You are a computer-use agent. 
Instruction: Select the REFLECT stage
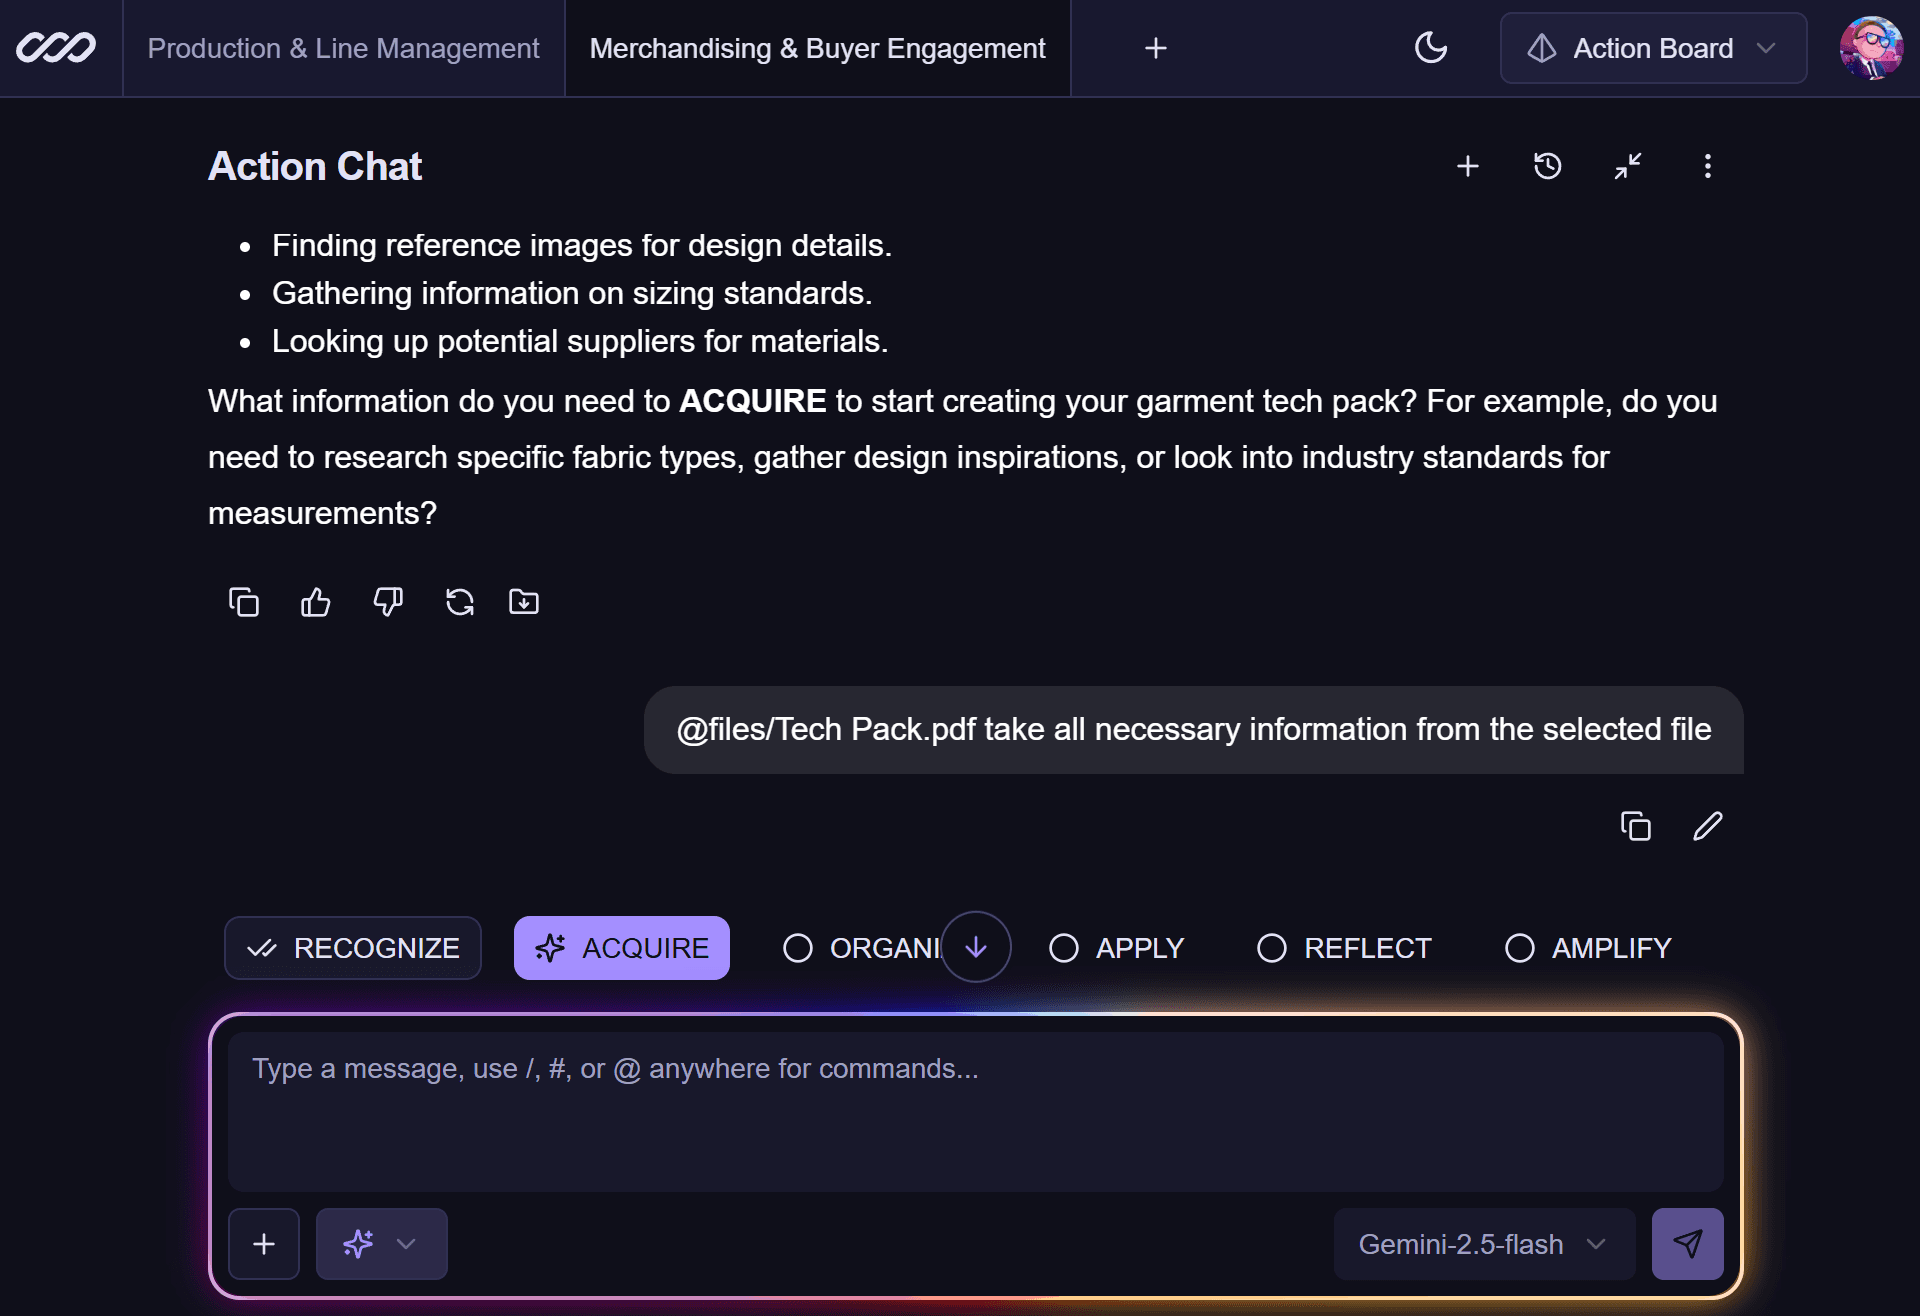[x=1345, y=948]
